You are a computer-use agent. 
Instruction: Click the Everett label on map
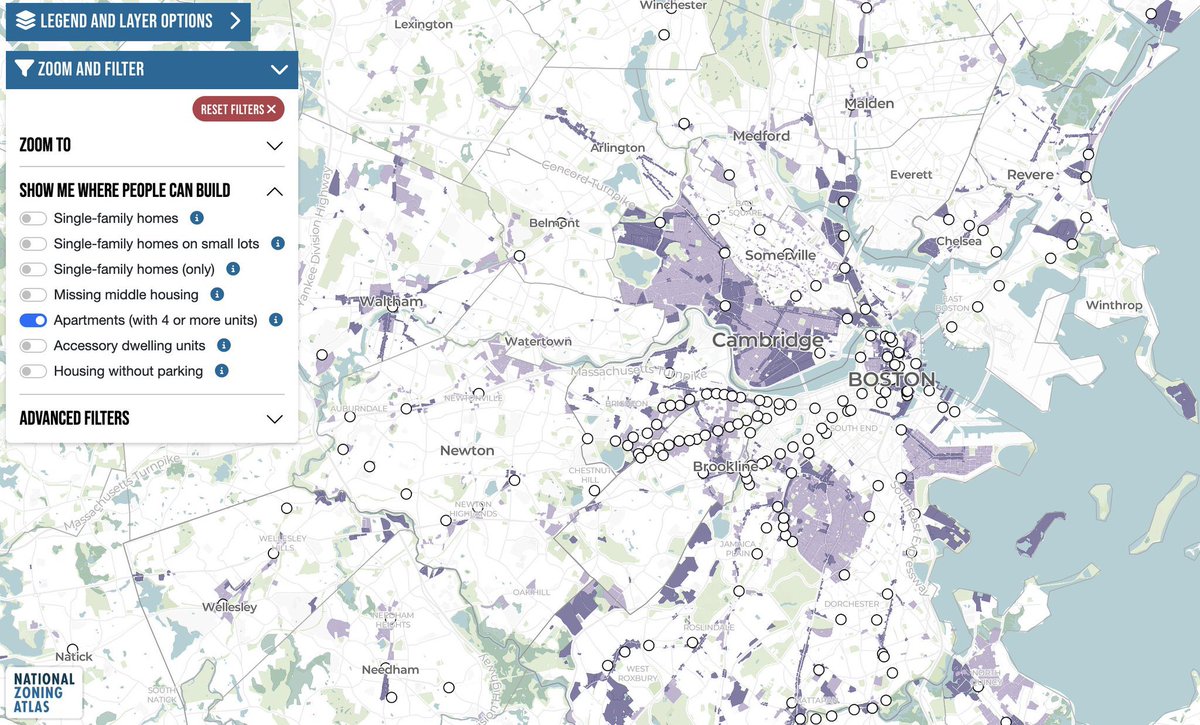(911, 174)
